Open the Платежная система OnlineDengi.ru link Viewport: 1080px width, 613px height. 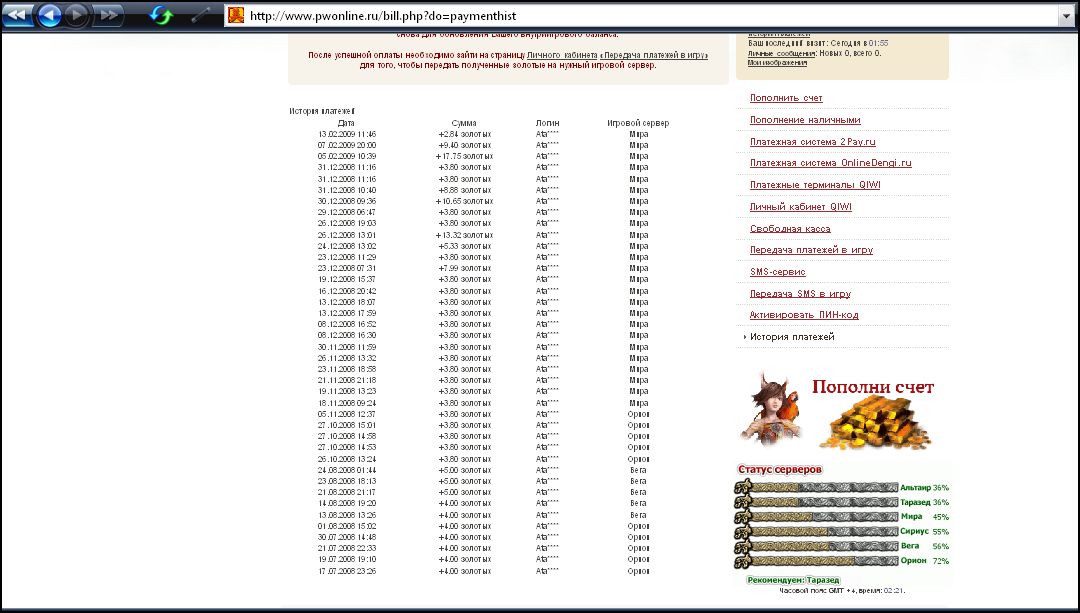coord(830,163)
